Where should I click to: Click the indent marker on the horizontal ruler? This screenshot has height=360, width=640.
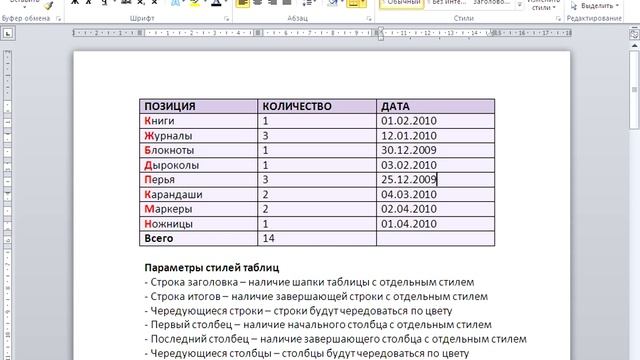[x=380, y=33]
